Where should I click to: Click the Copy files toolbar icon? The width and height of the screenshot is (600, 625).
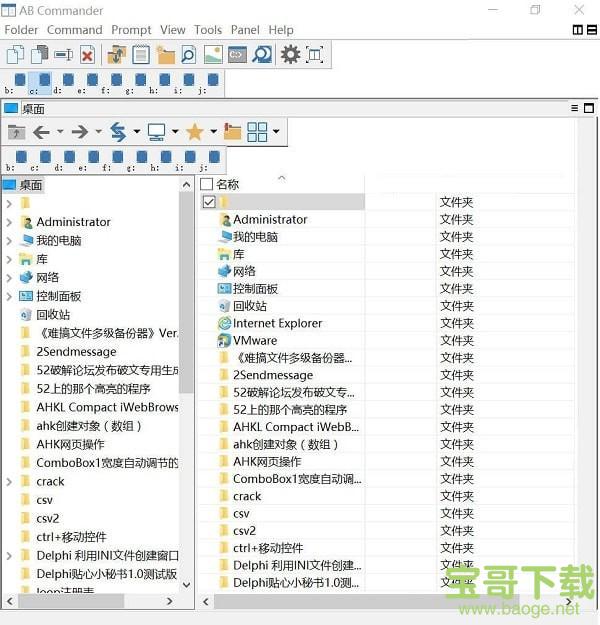click(x=15, y=55)
